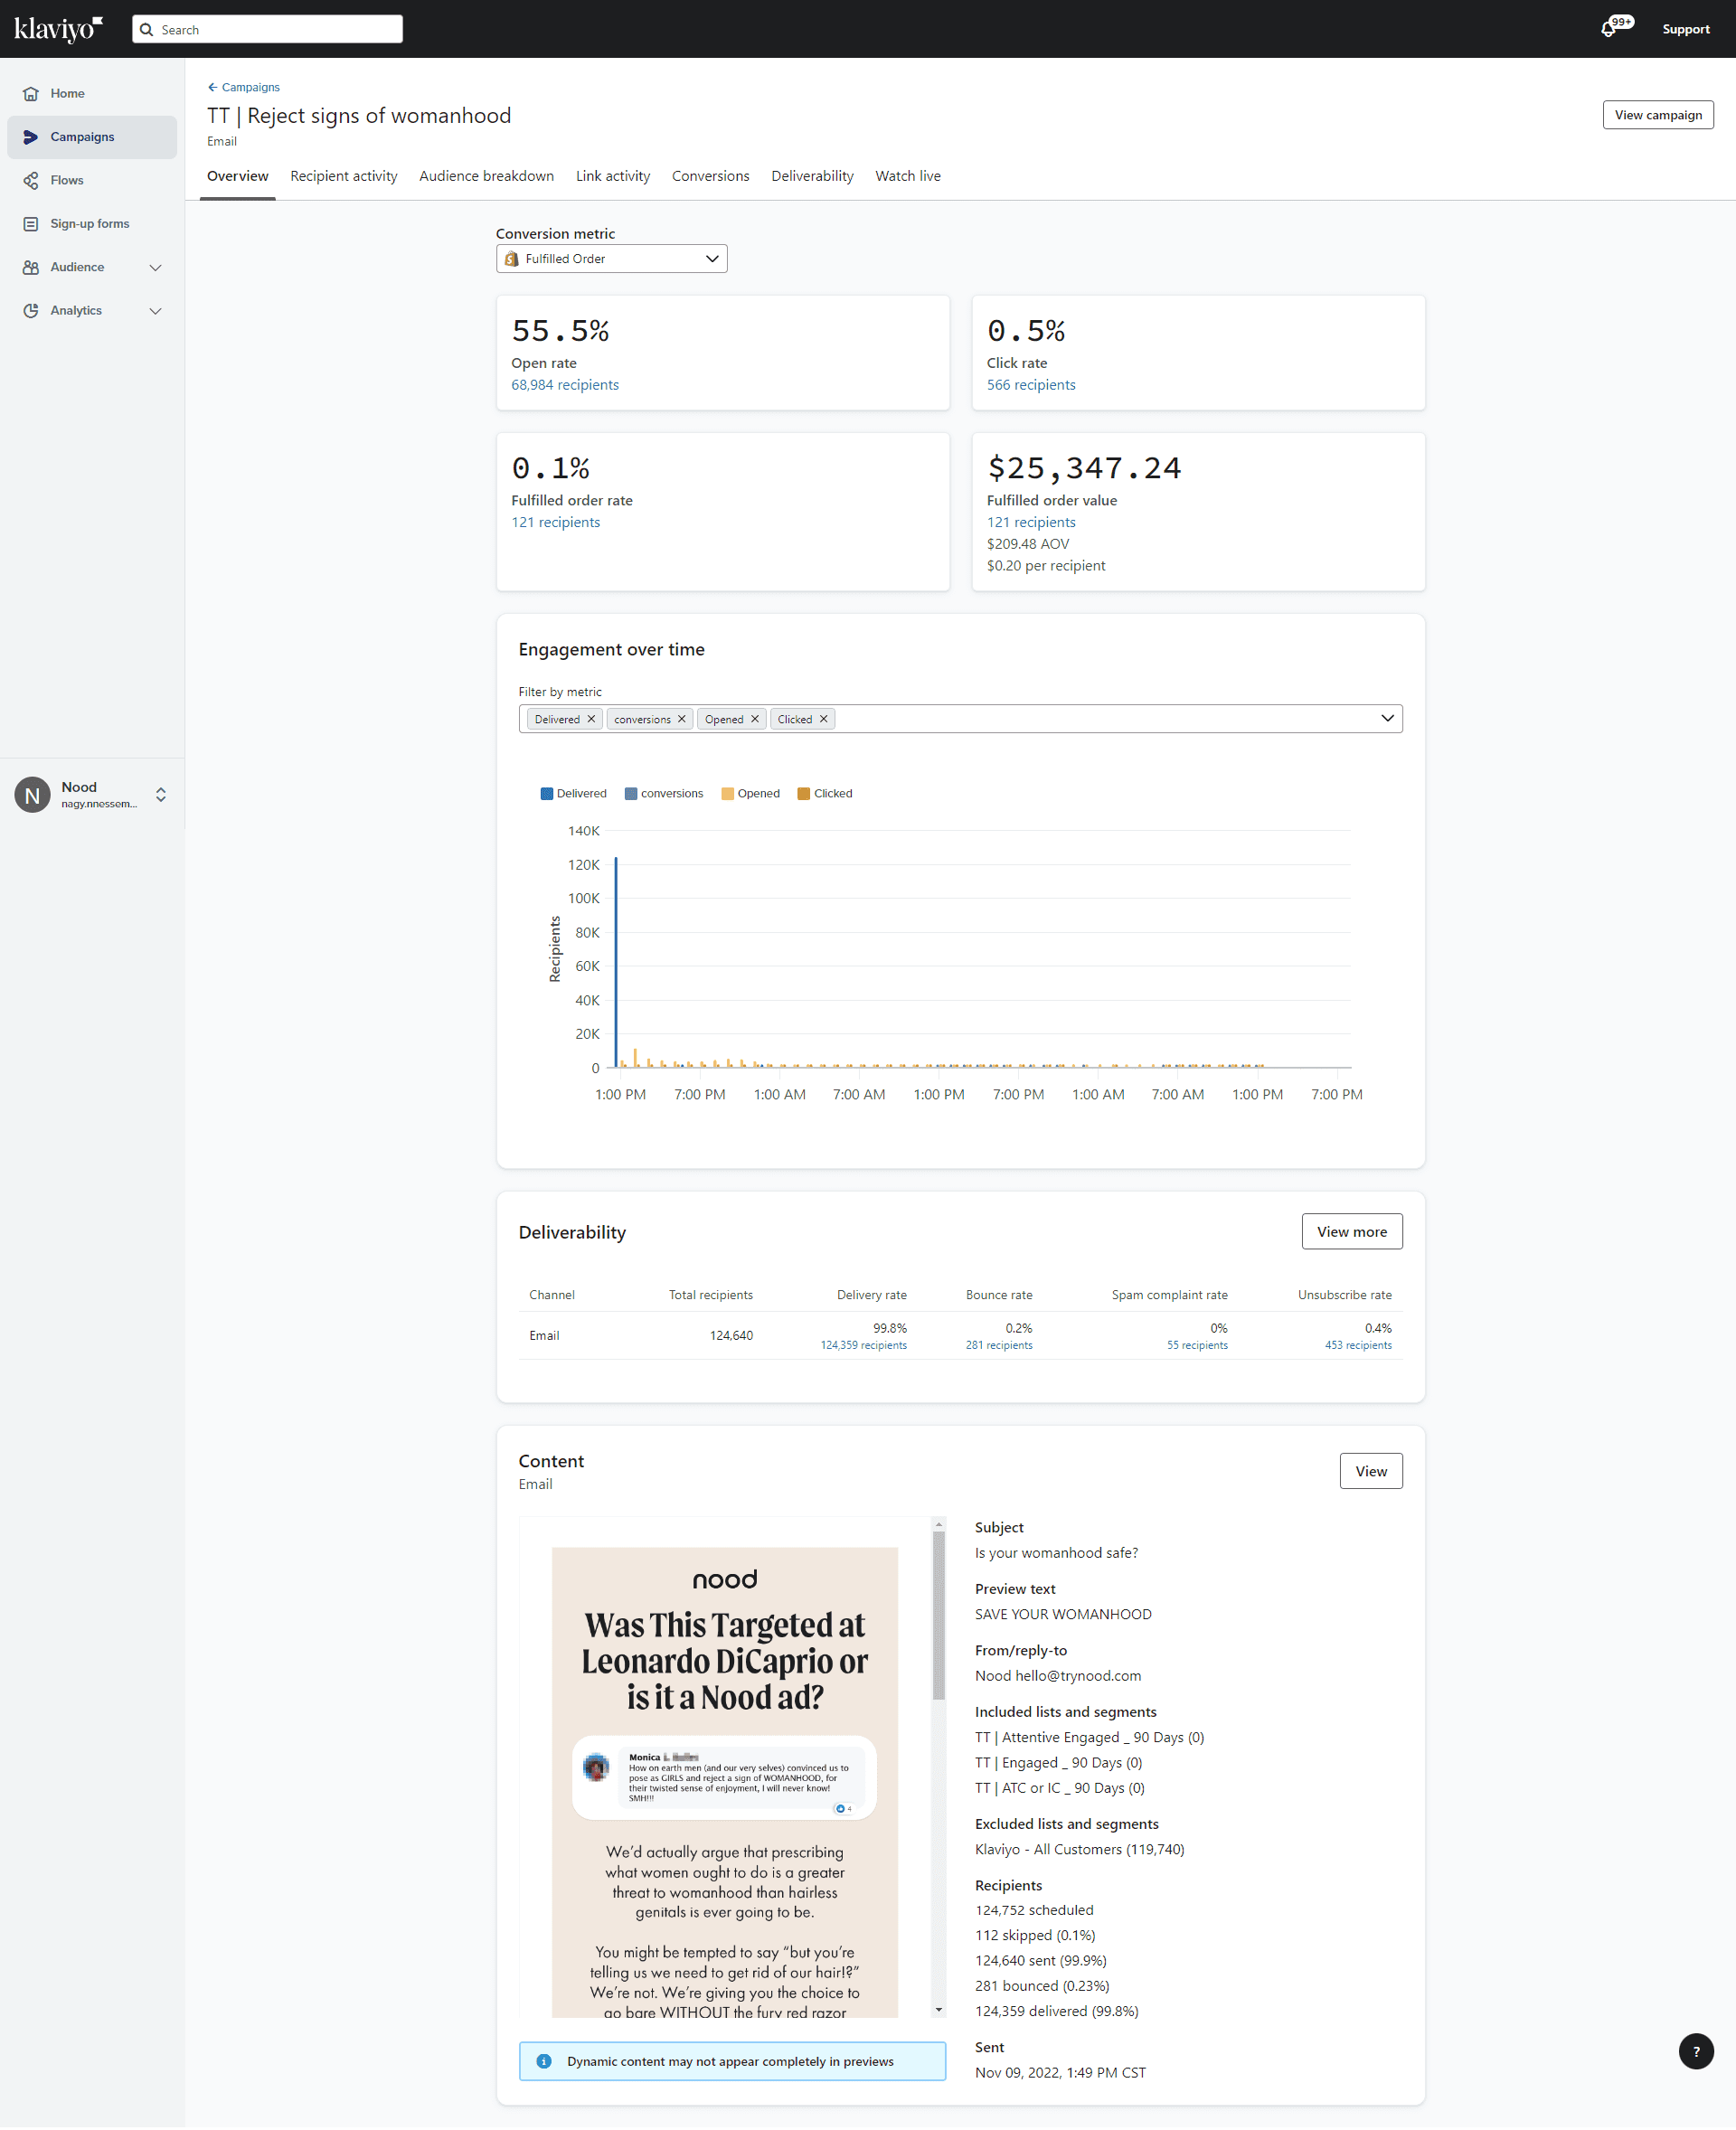Click the View campaign button
This screenshot has width=1736, height=2130.
point(1658,115)
